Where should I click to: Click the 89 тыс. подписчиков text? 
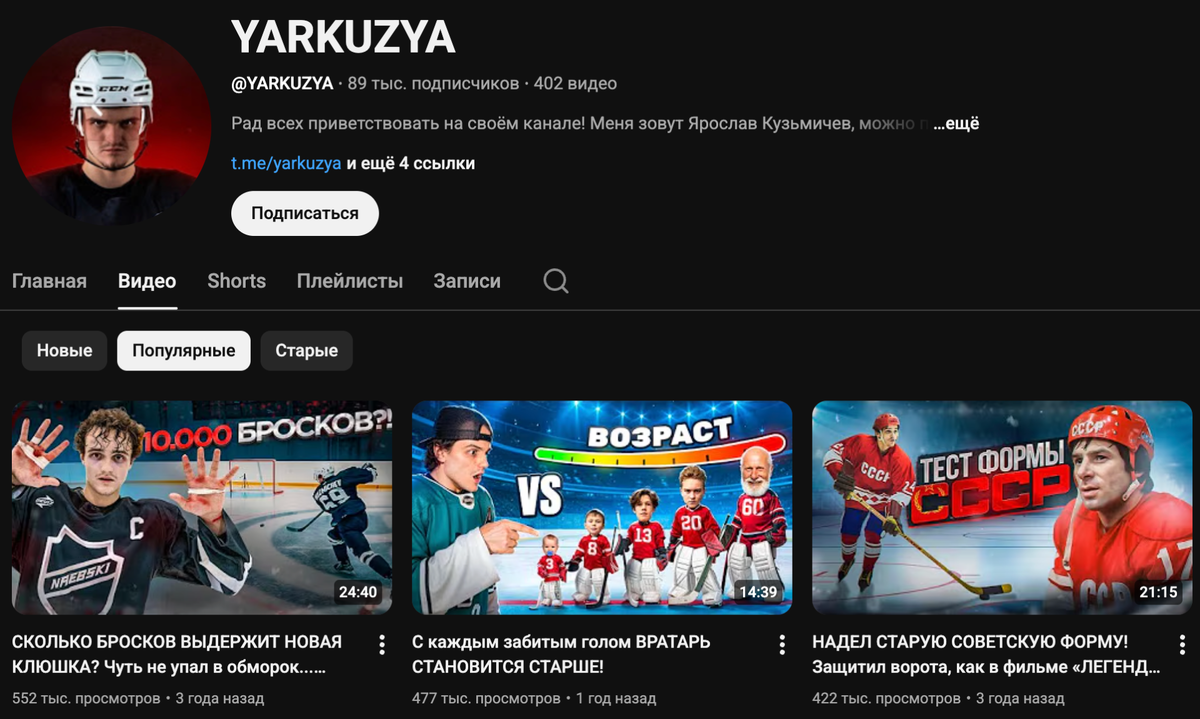pos(434,84)
